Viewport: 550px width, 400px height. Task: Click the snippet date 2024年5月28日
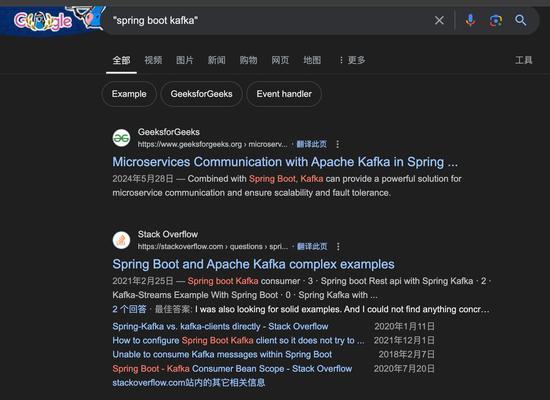[x=143, y=179]
